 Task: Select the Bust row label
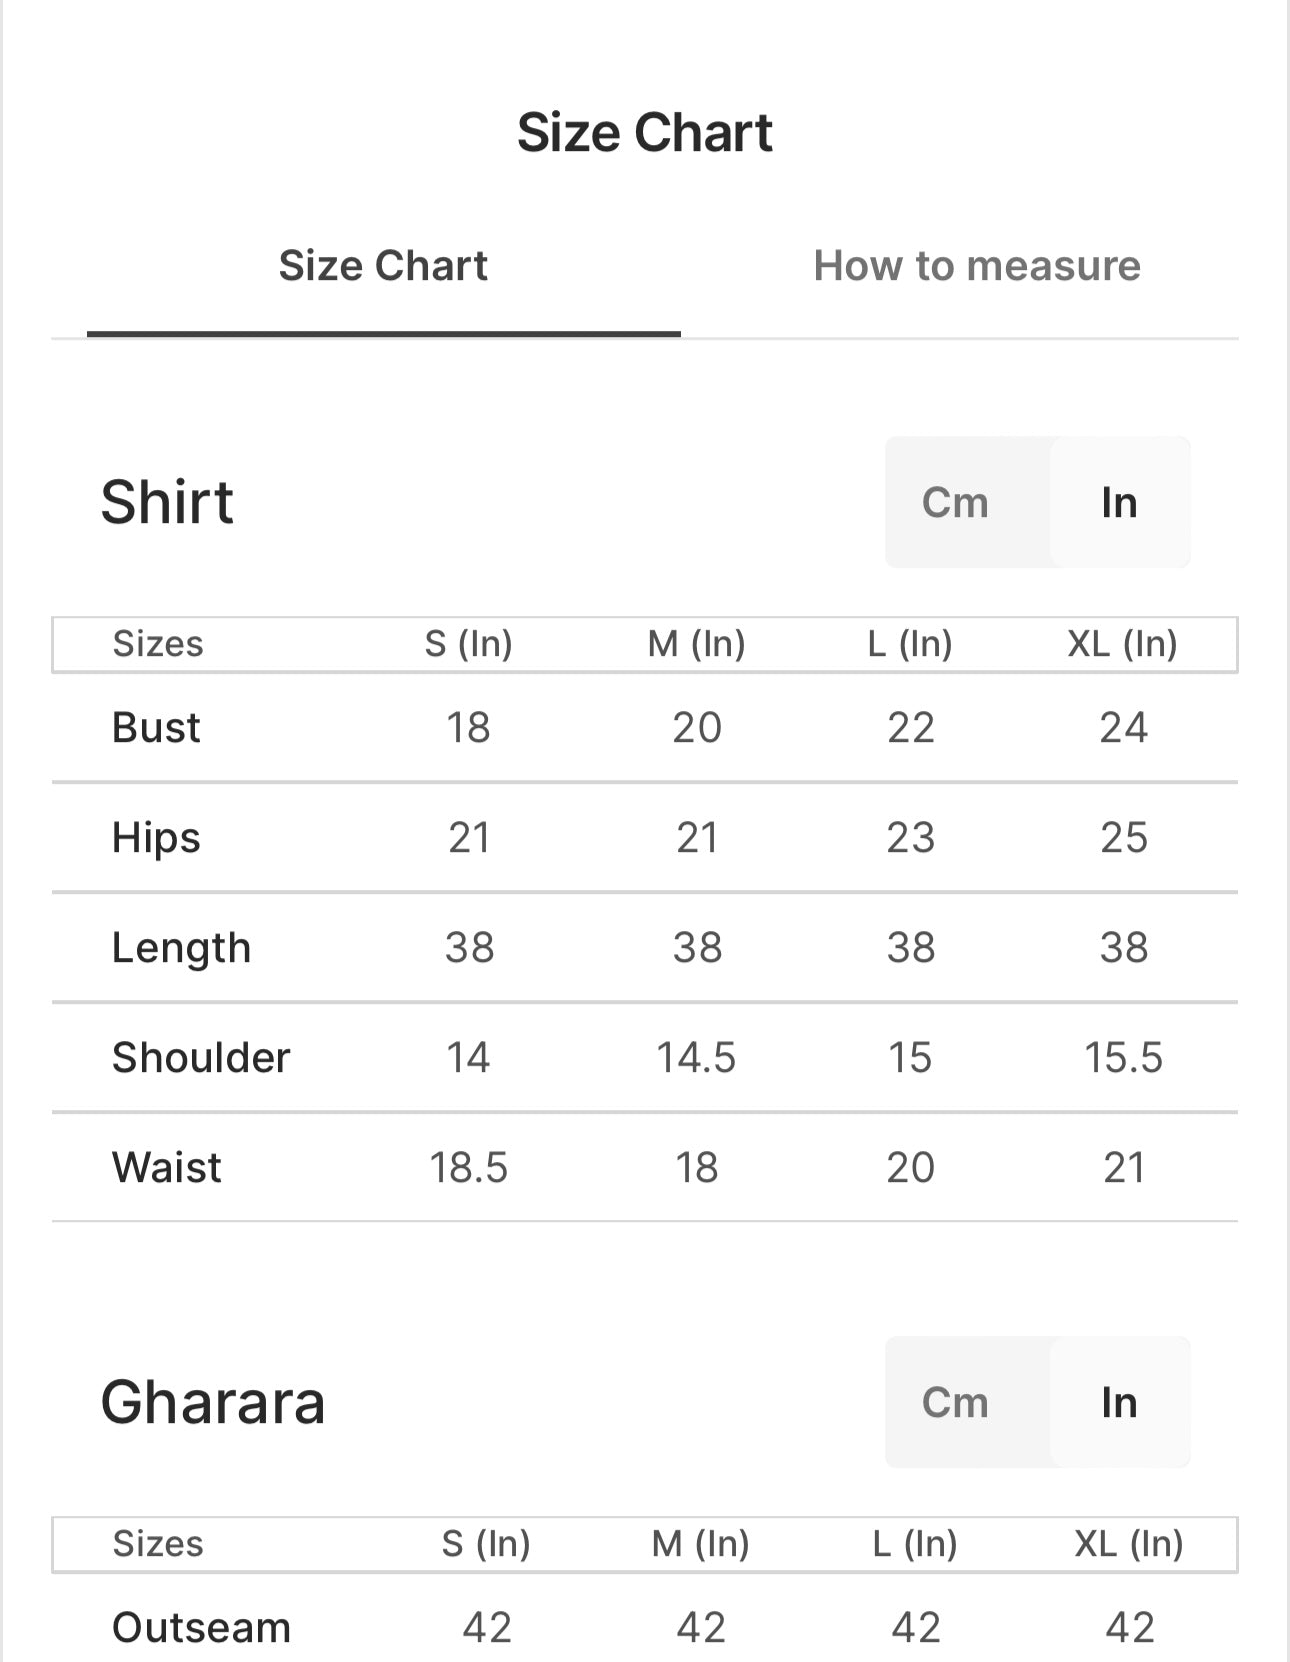[156, 727]
